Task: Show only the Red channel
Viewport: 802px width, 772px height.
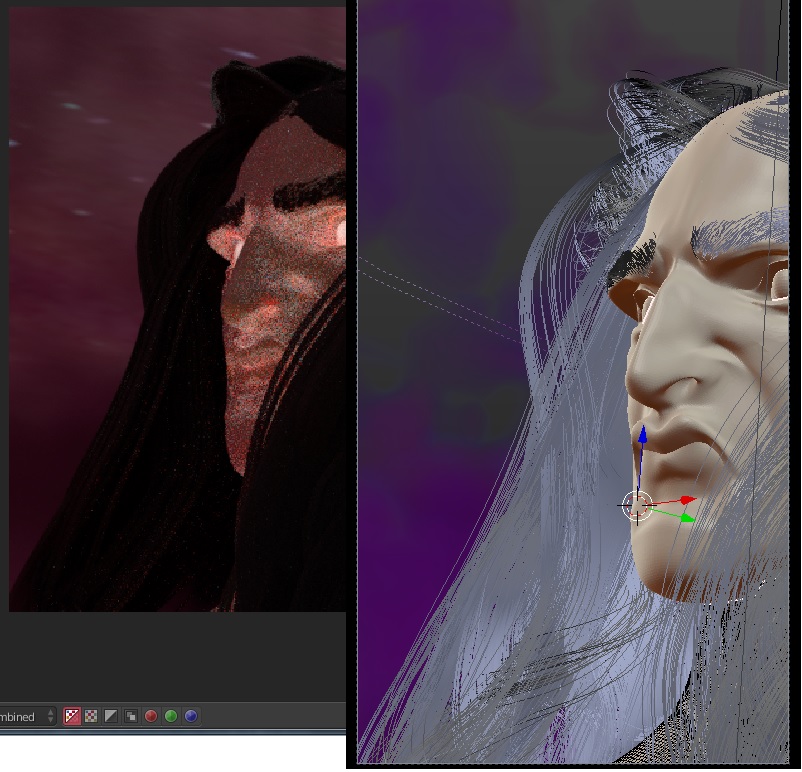Action: pyautogui.click(x=151, y=716)
